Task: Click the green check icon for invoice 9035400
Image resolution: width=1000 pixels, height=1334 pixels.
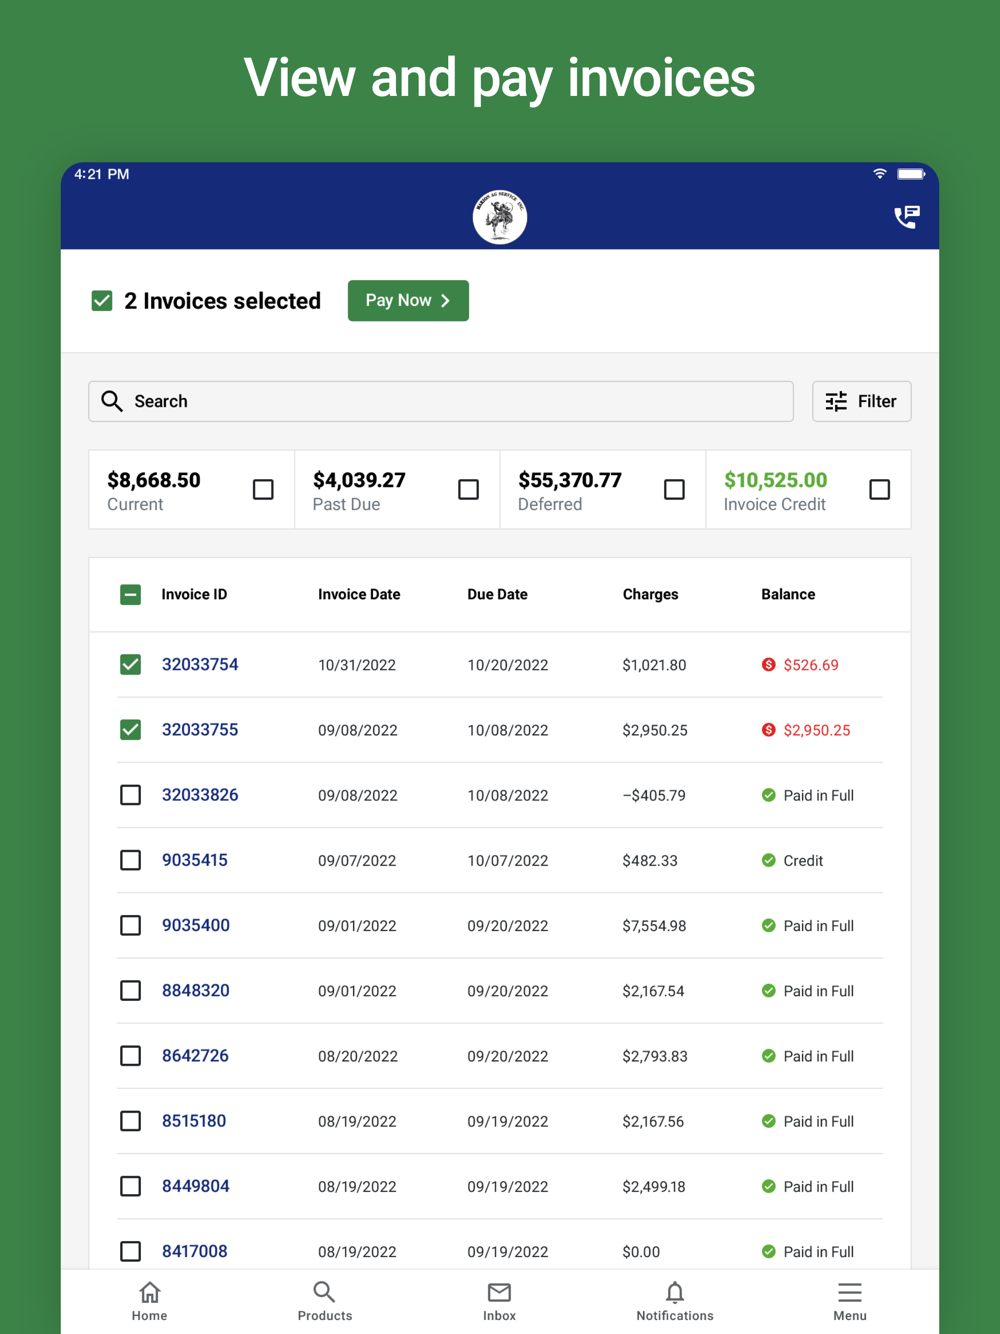Action: click(x=768, y=925)
